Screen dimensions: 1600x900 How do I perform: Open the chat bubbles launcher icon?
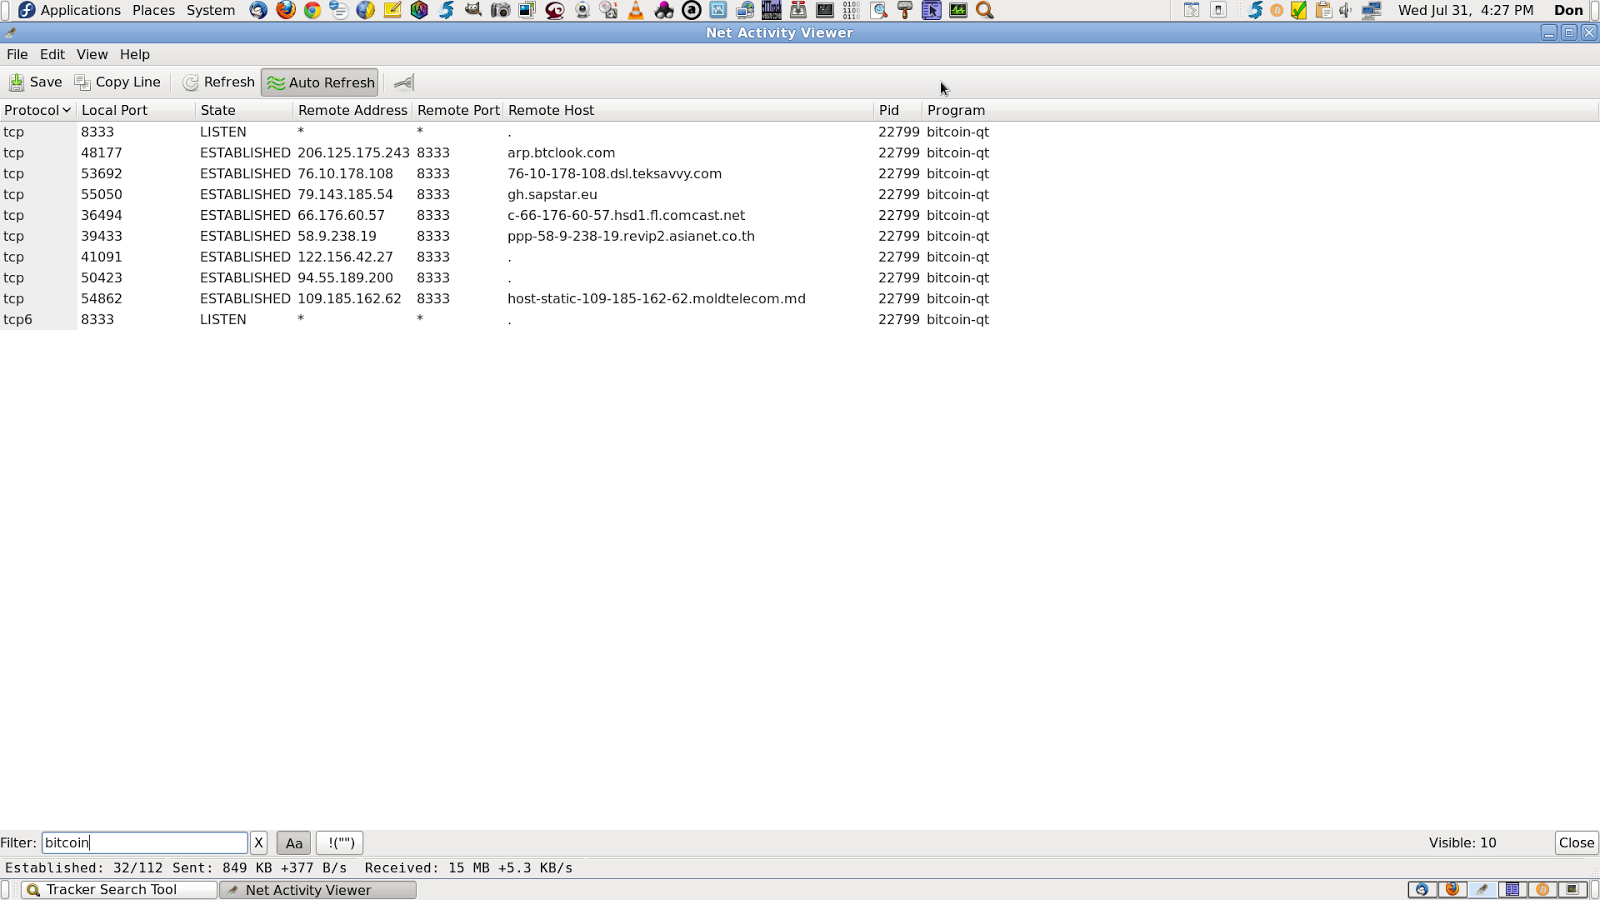click(339, 10)
